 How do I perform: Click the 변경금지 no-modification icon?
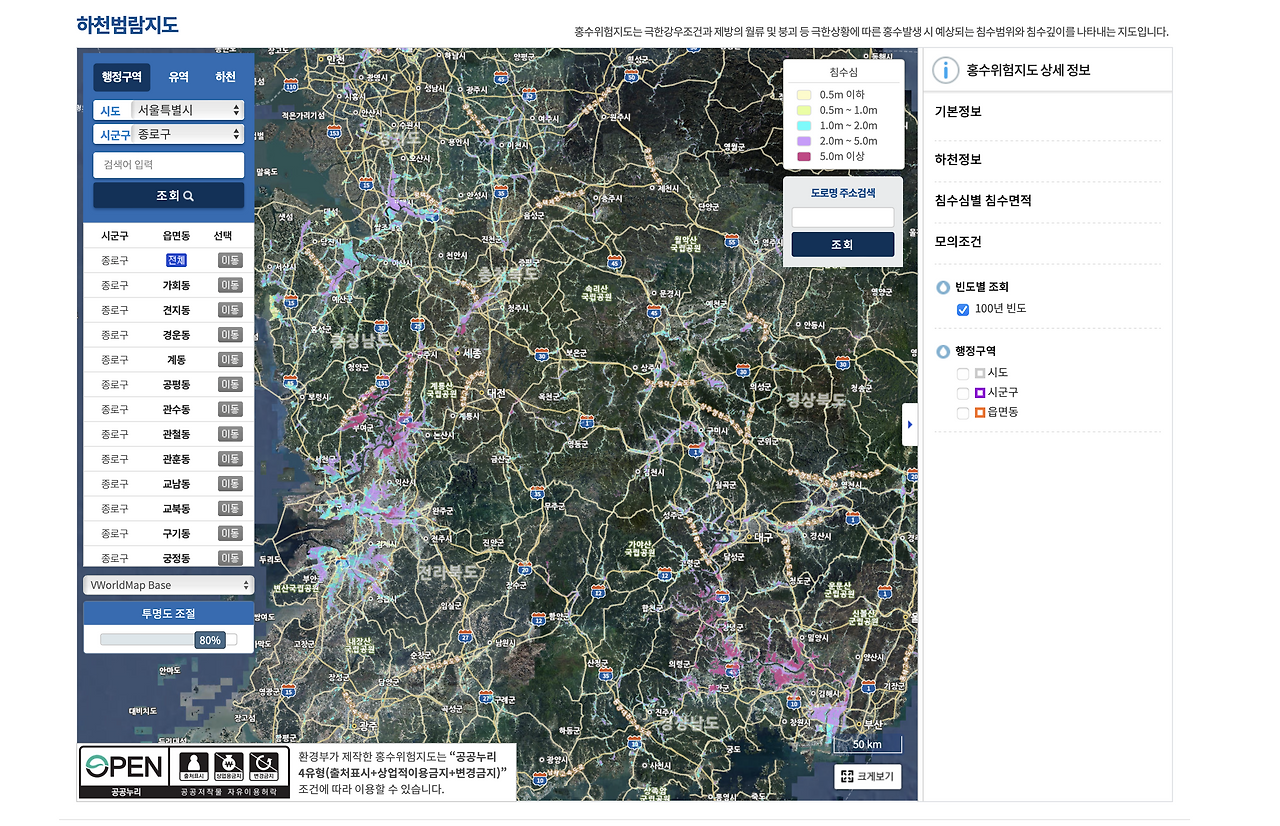(x=264, y=766)
